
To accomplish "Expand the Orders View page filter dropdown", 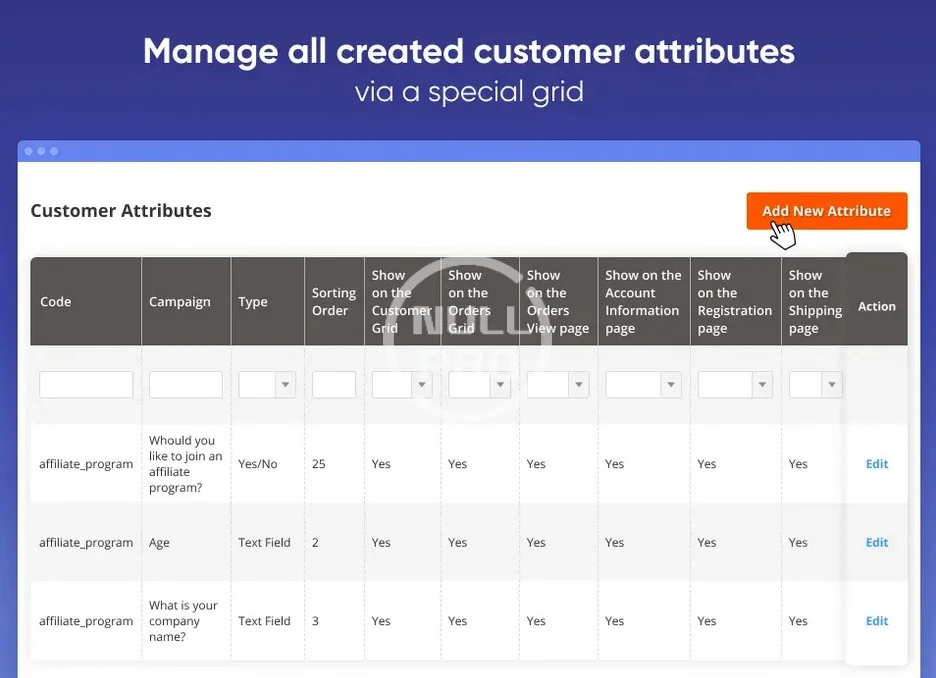I will pyautogui.click(x=558, y=385).
